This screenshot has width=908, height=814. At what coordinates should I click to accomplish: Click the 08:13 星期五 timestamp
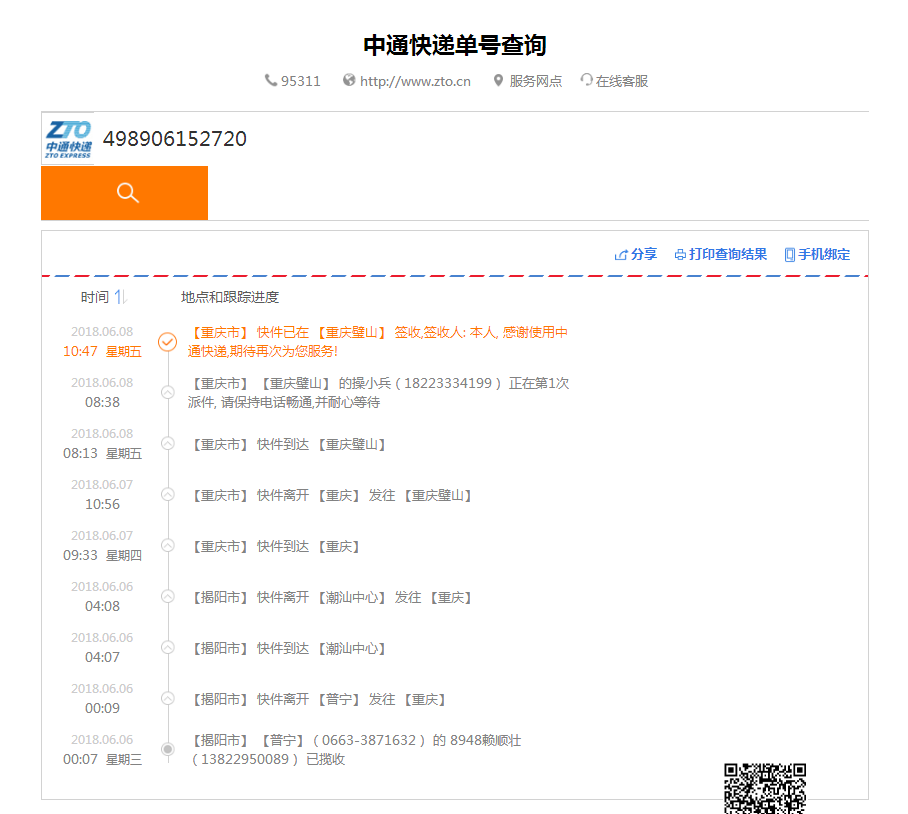(x=102, y=453)
